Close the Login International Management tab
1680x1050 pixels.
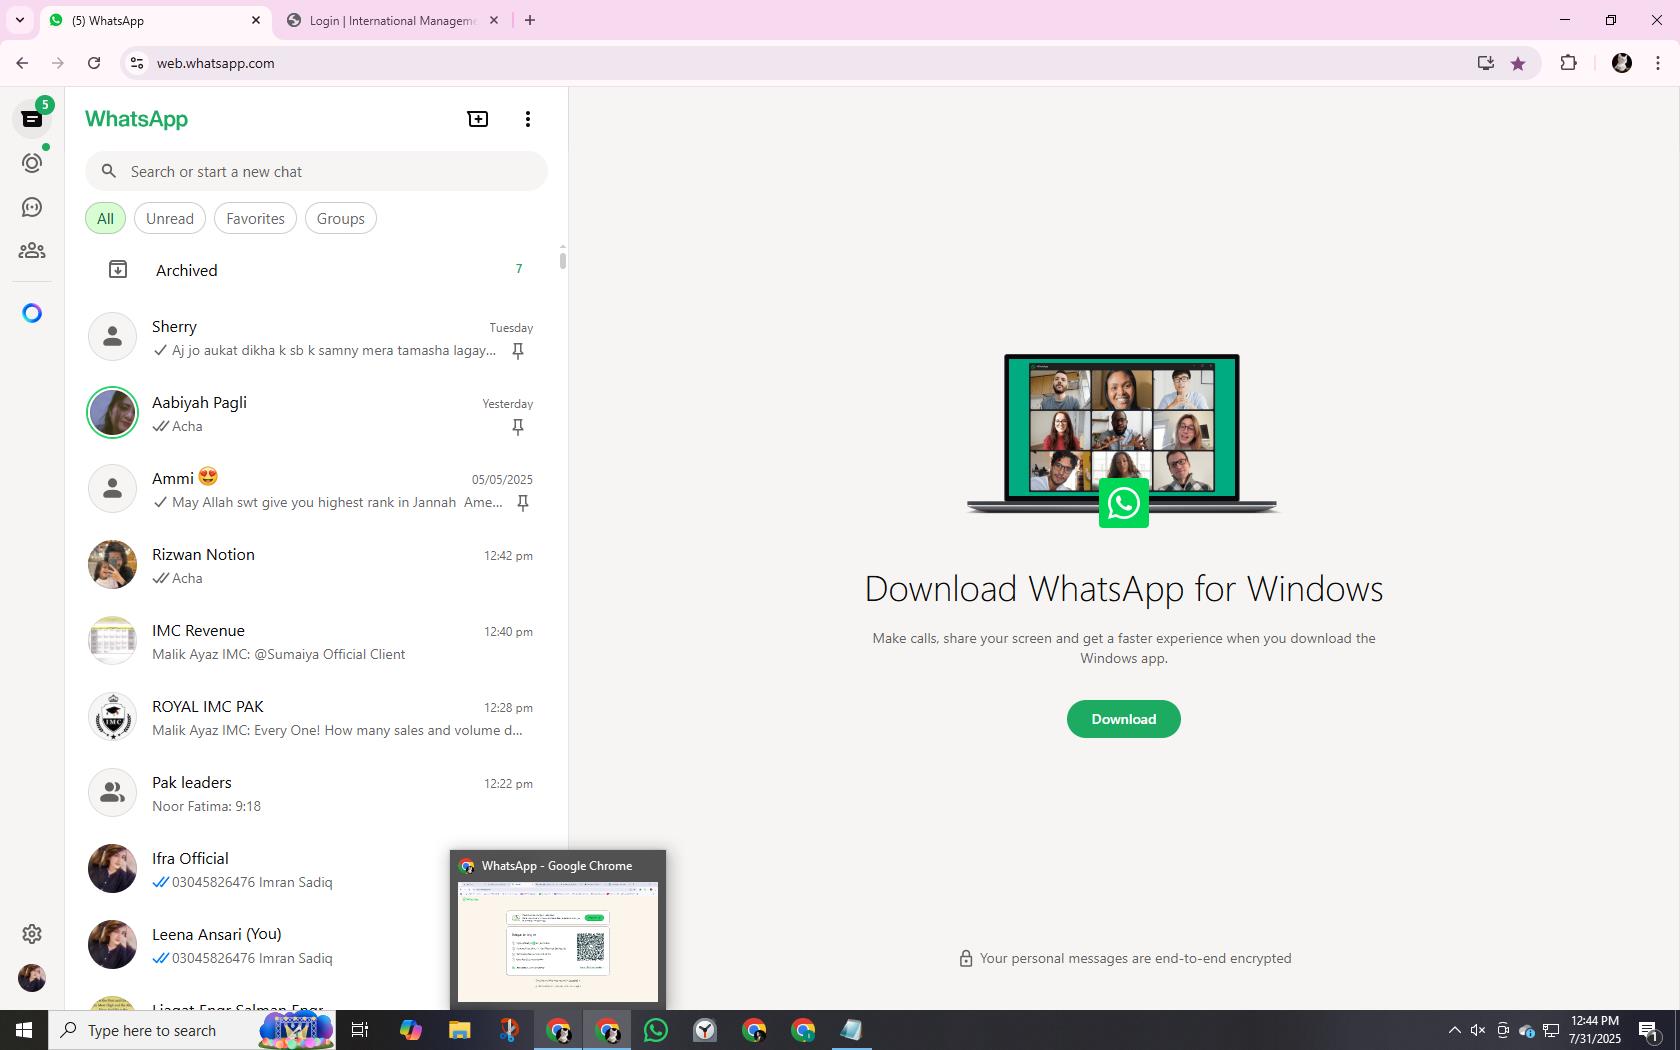[x=493, y=20]
